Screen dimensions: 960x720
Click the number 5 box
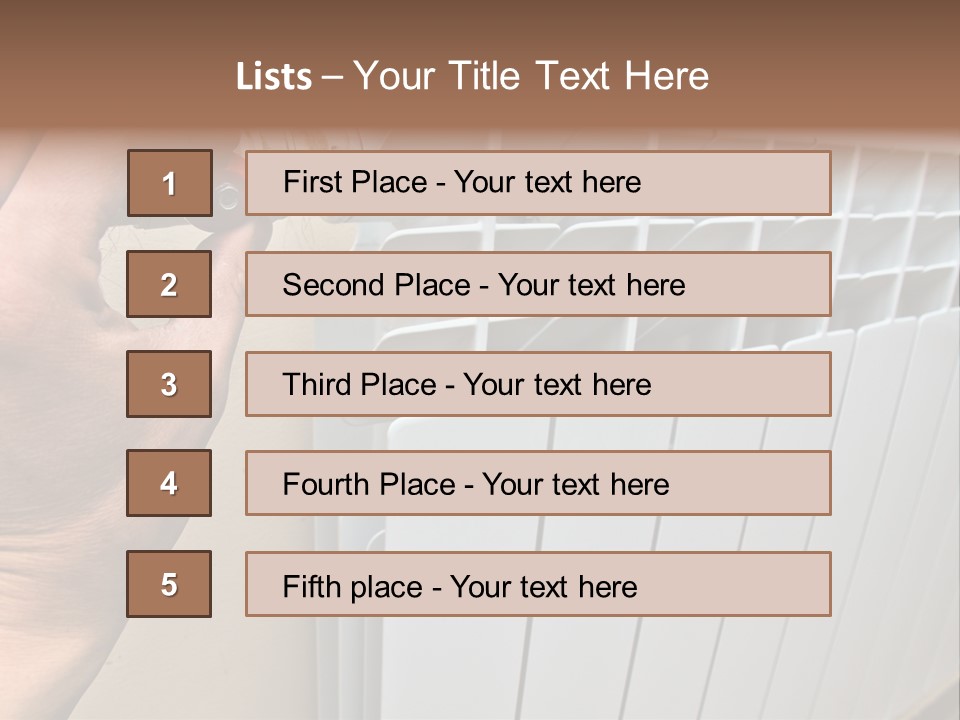coord(170,584)
